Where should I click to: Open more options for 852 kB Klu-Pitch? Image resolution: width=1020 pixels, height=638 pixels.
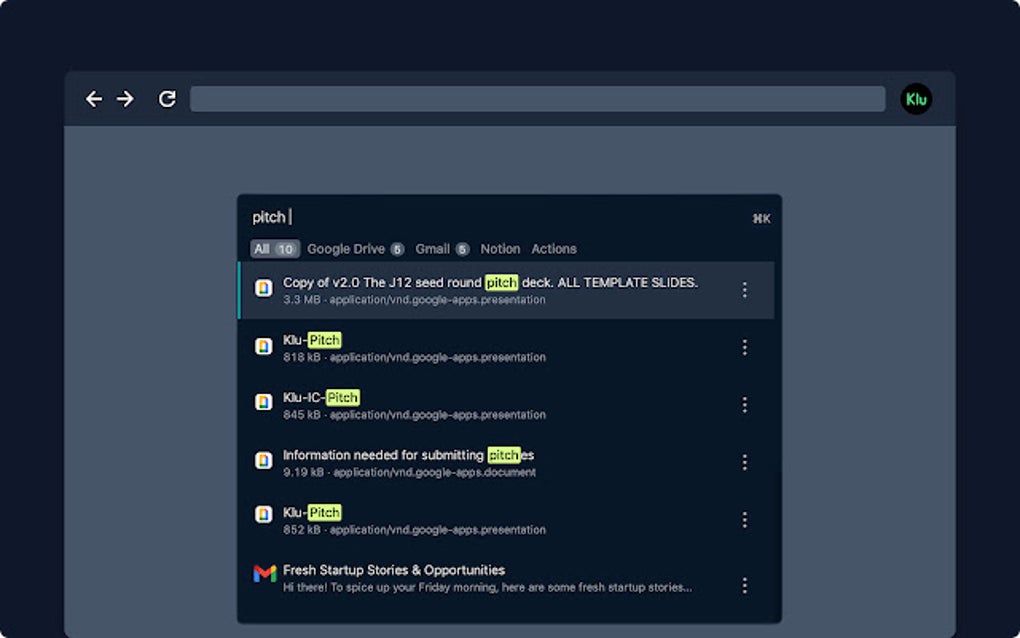(x=744, y=520)
